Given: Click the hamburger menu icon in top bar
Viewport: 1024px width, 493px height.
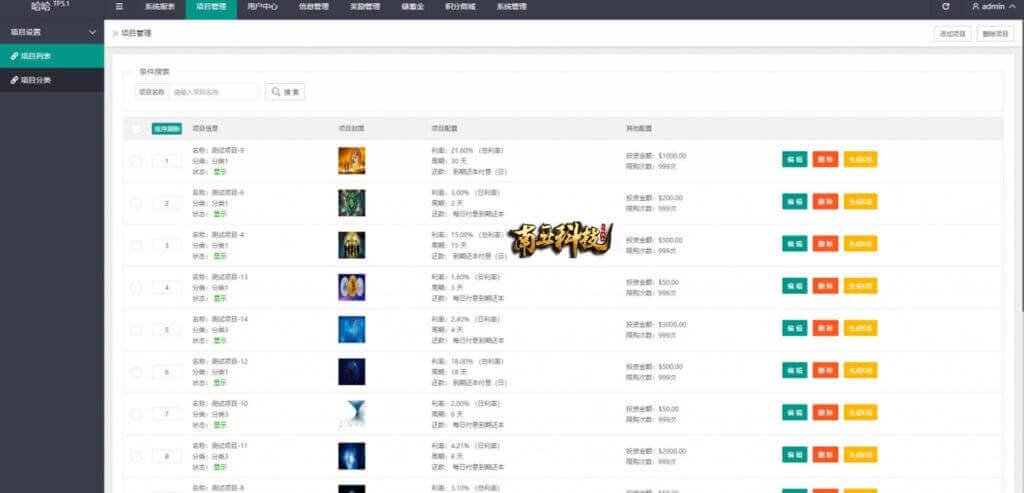Looking at the screenshot, I should pyautogui.click(x=120, y=6).
